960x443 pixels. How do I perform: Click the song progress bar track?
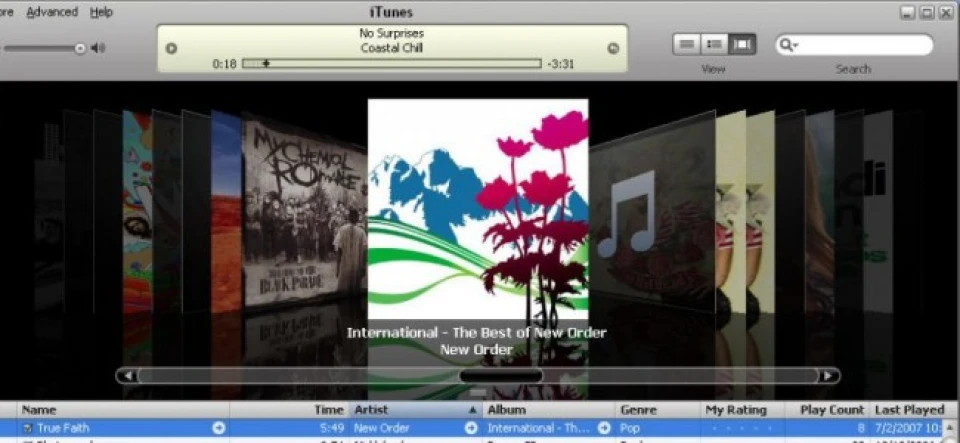[392, 63]
